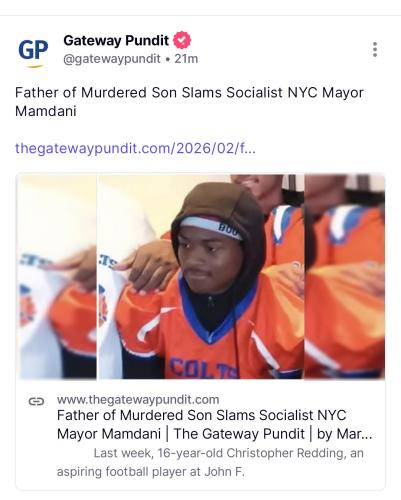This screenshot has height=500, width=401.
Task: Click the verified checkmark badge
Action: coord(182,40)
